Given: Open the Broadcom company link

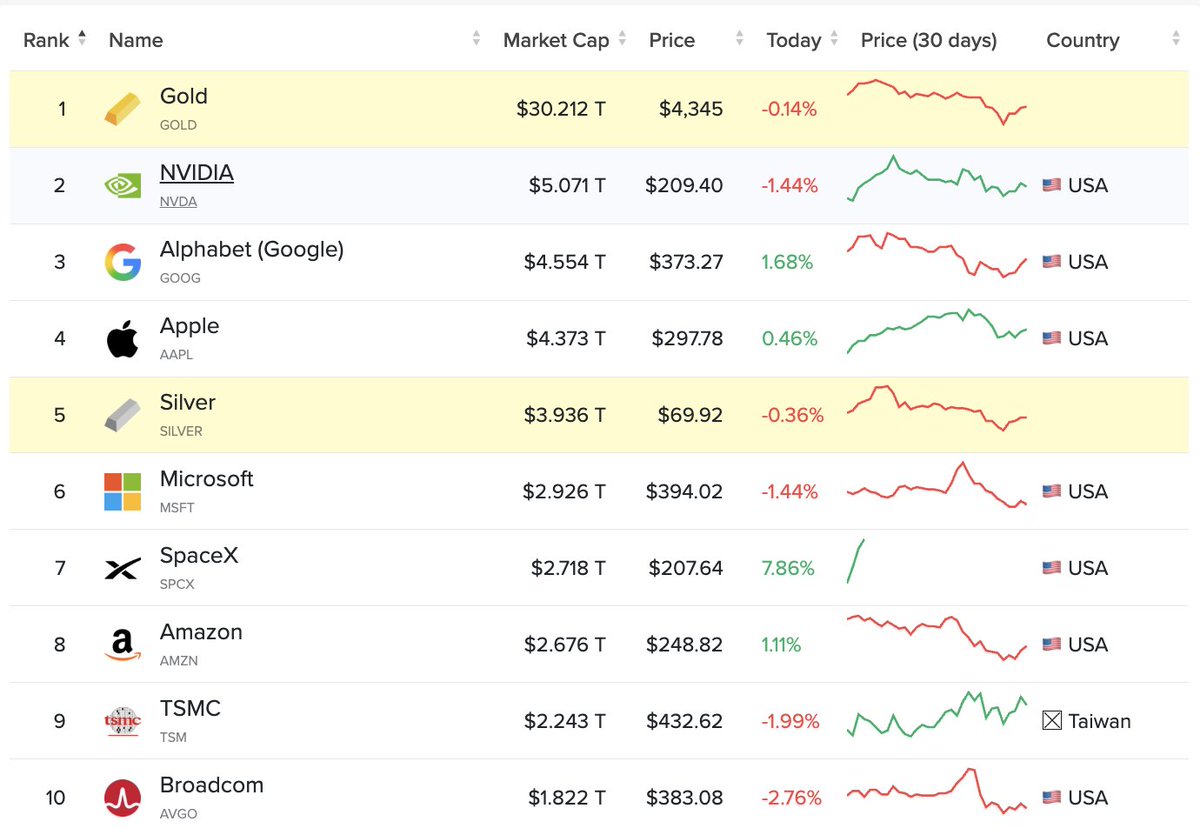Looking at the screenshot, I should (x=212, y=785).
